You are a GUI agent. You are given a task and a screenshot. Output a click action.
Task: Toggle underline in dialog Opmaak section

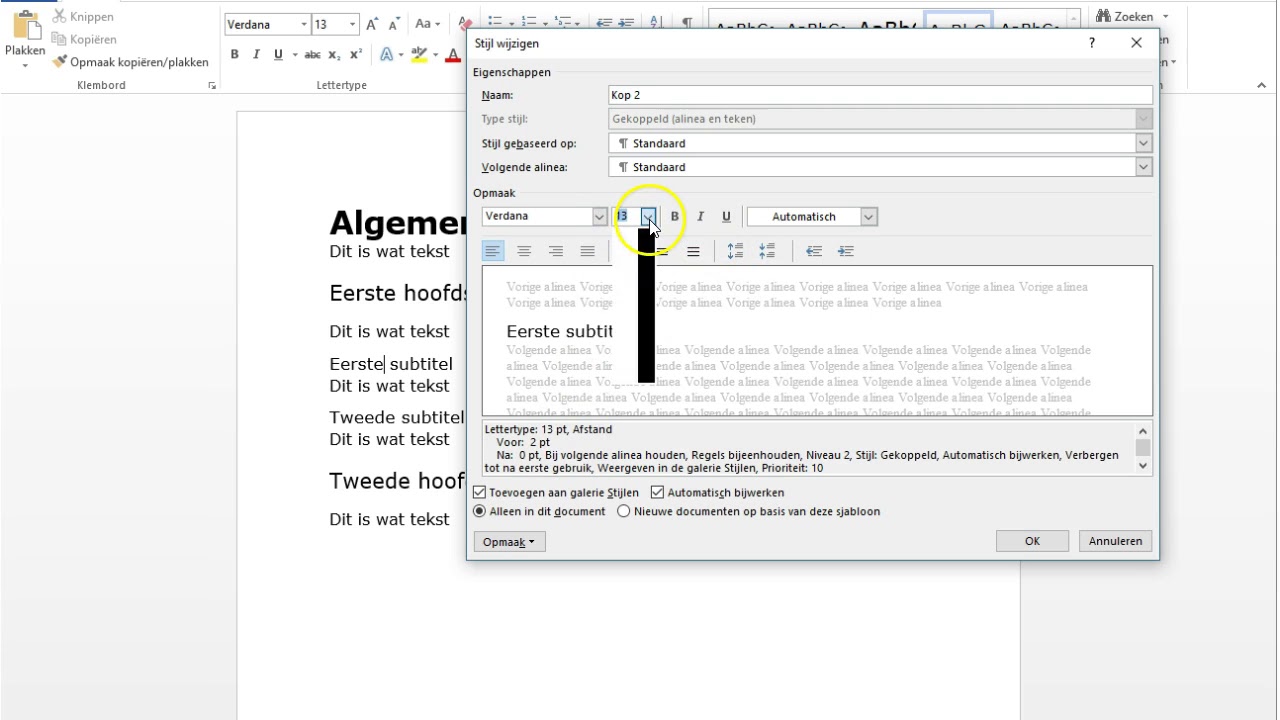726,216
